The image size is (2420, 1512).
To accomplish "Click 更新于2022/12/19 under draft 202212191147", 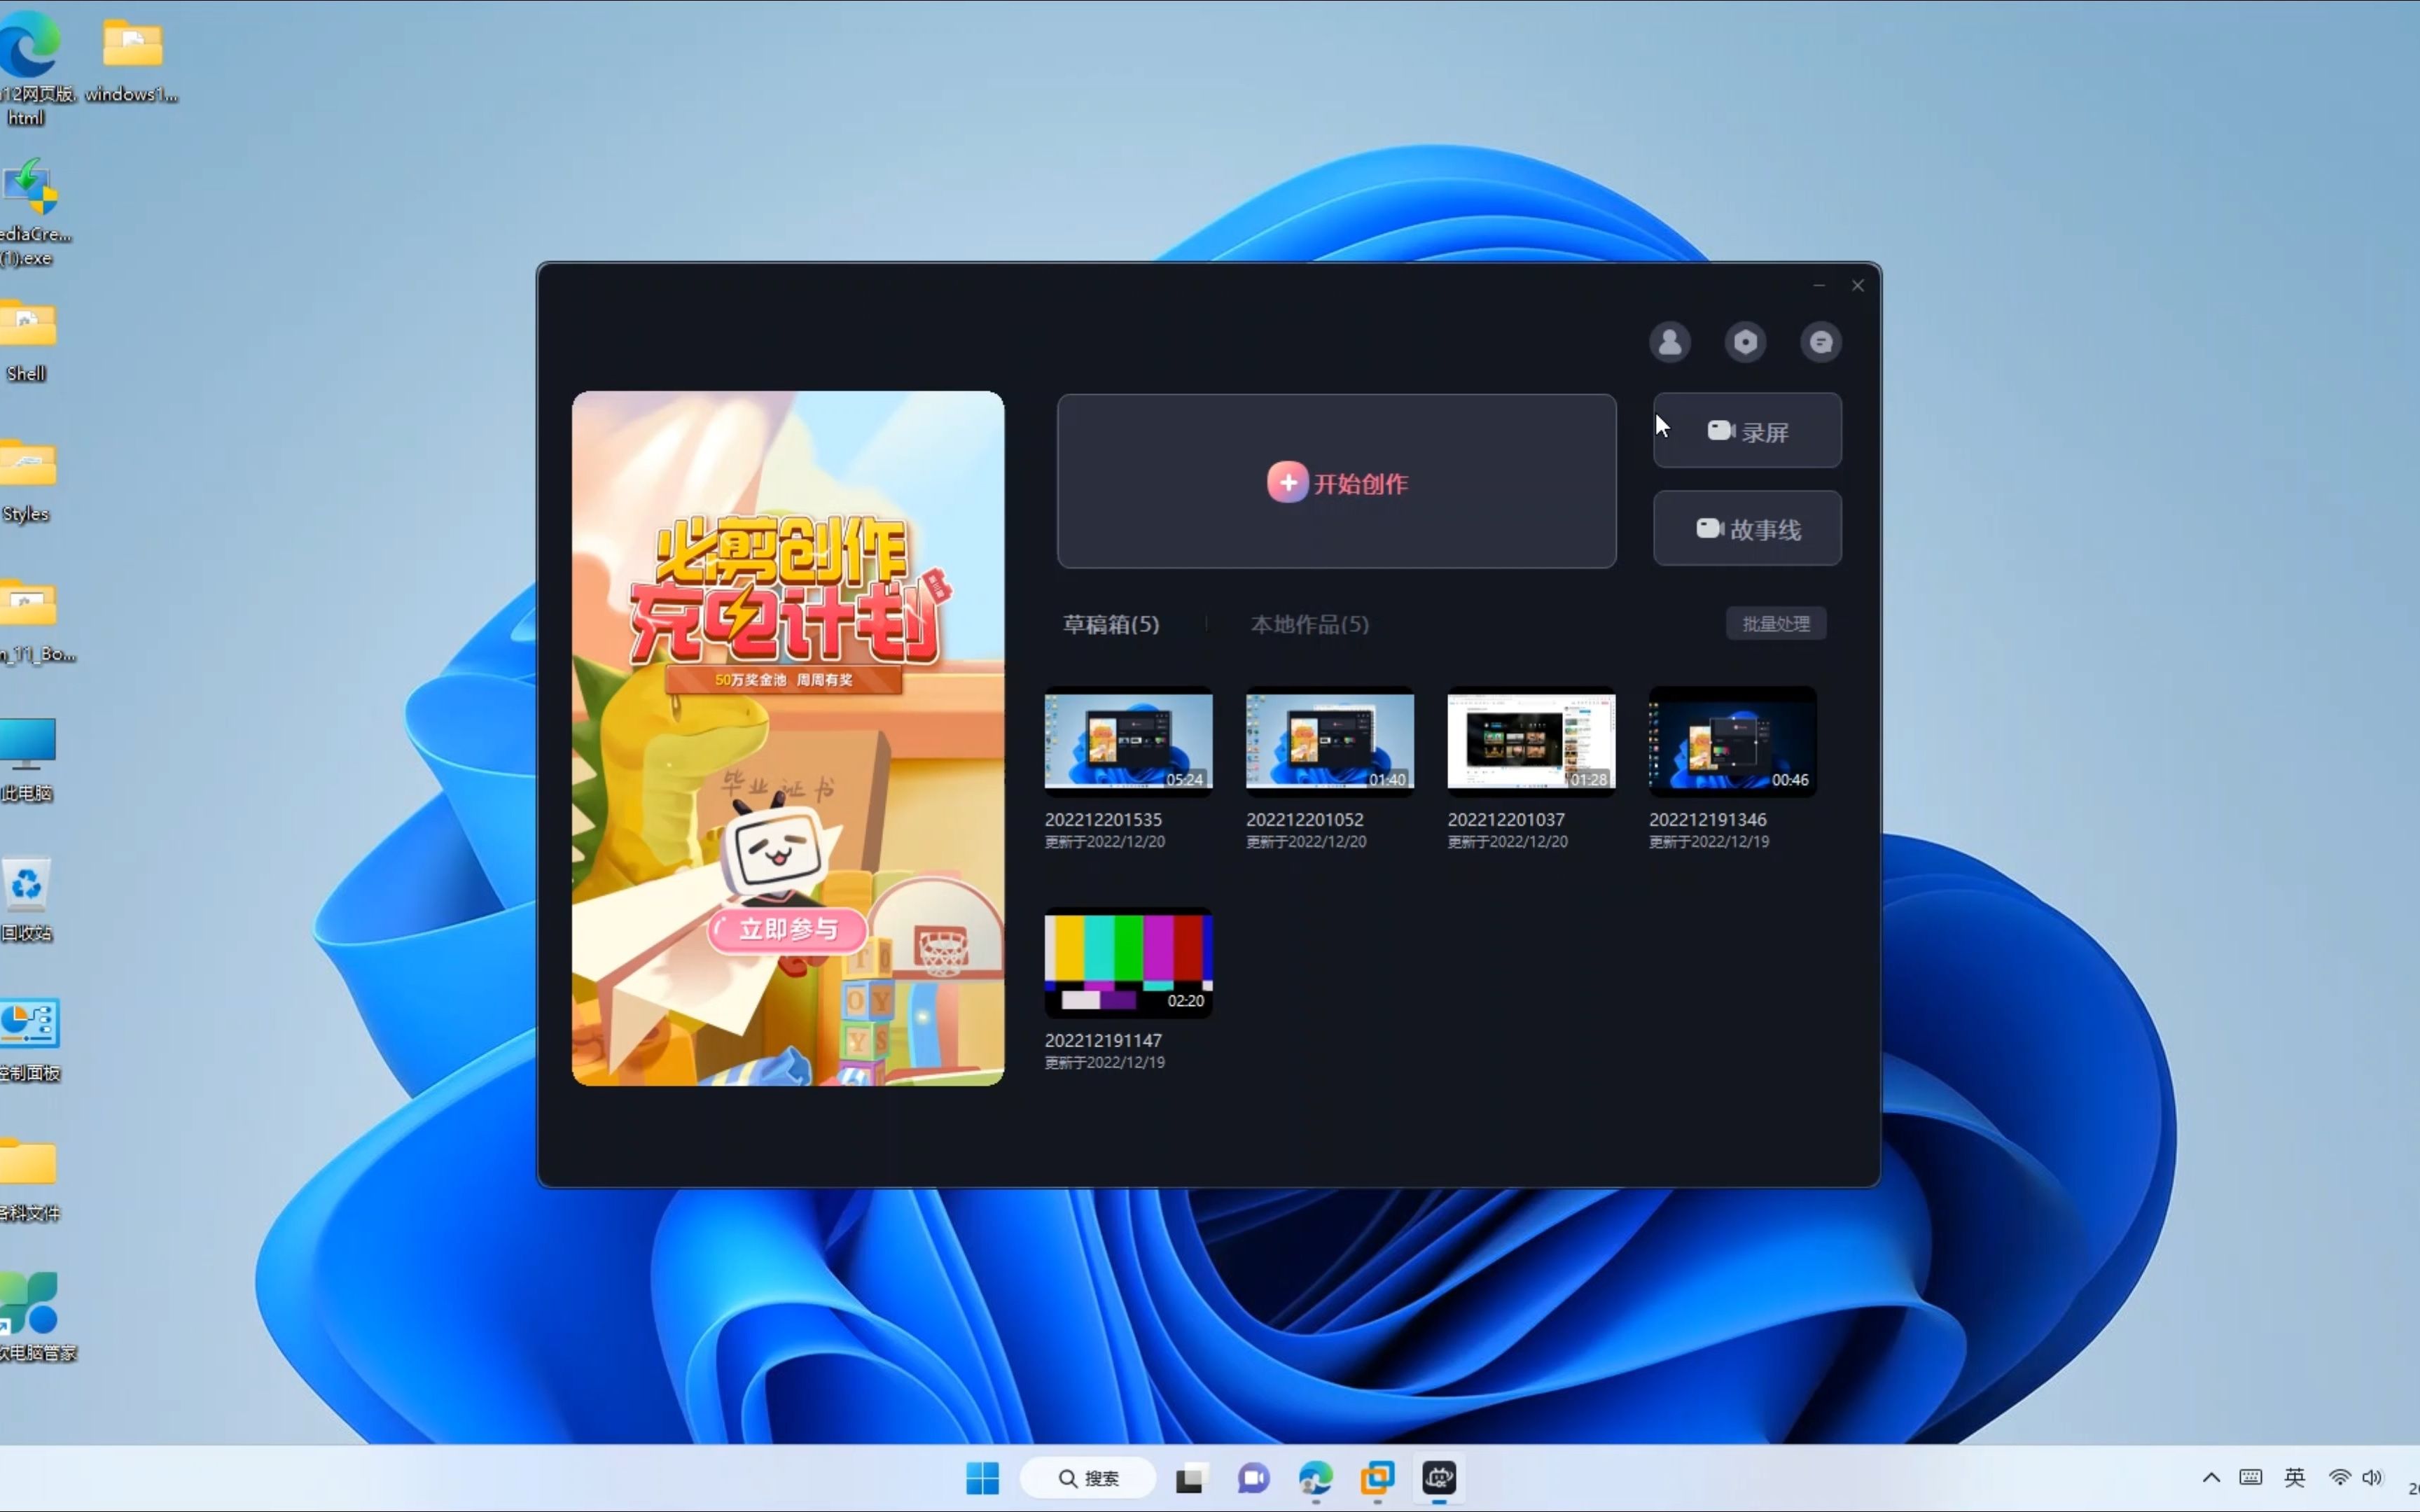I will [1104, 1062].
